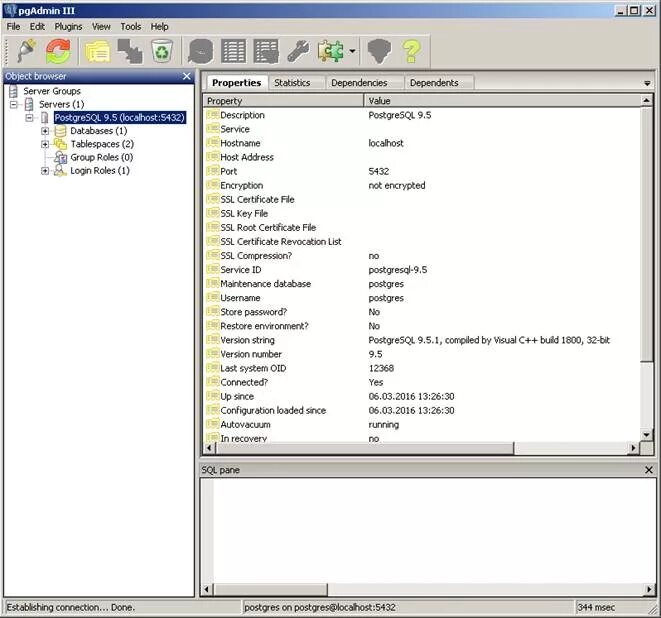
Task: Open the Plugins menu
Action: click(68, 27)
